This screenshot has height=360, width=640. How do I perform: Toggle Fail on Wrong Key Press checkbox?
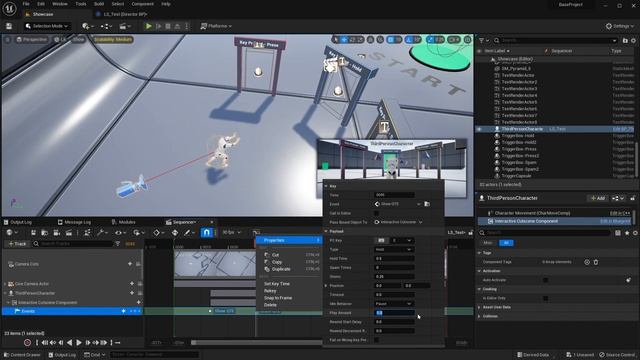point(376,340)
